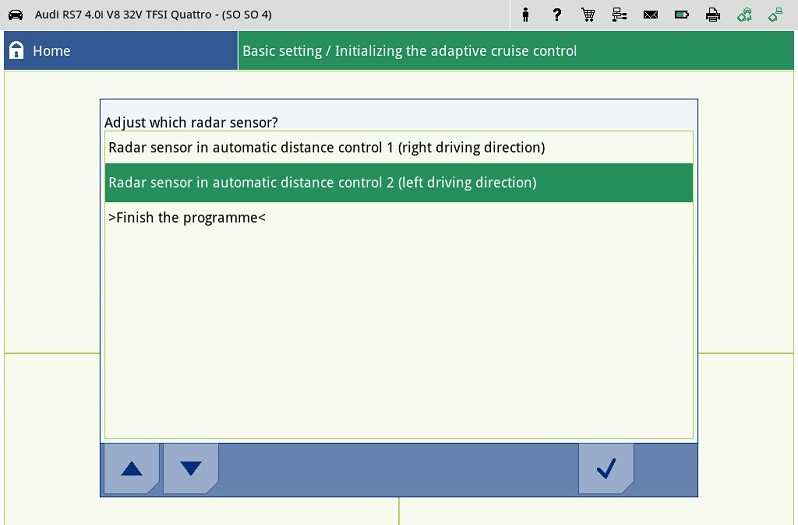This screenshot has height=525, width=798.
Task: Open help via the question mark icon
Action: 557,15
